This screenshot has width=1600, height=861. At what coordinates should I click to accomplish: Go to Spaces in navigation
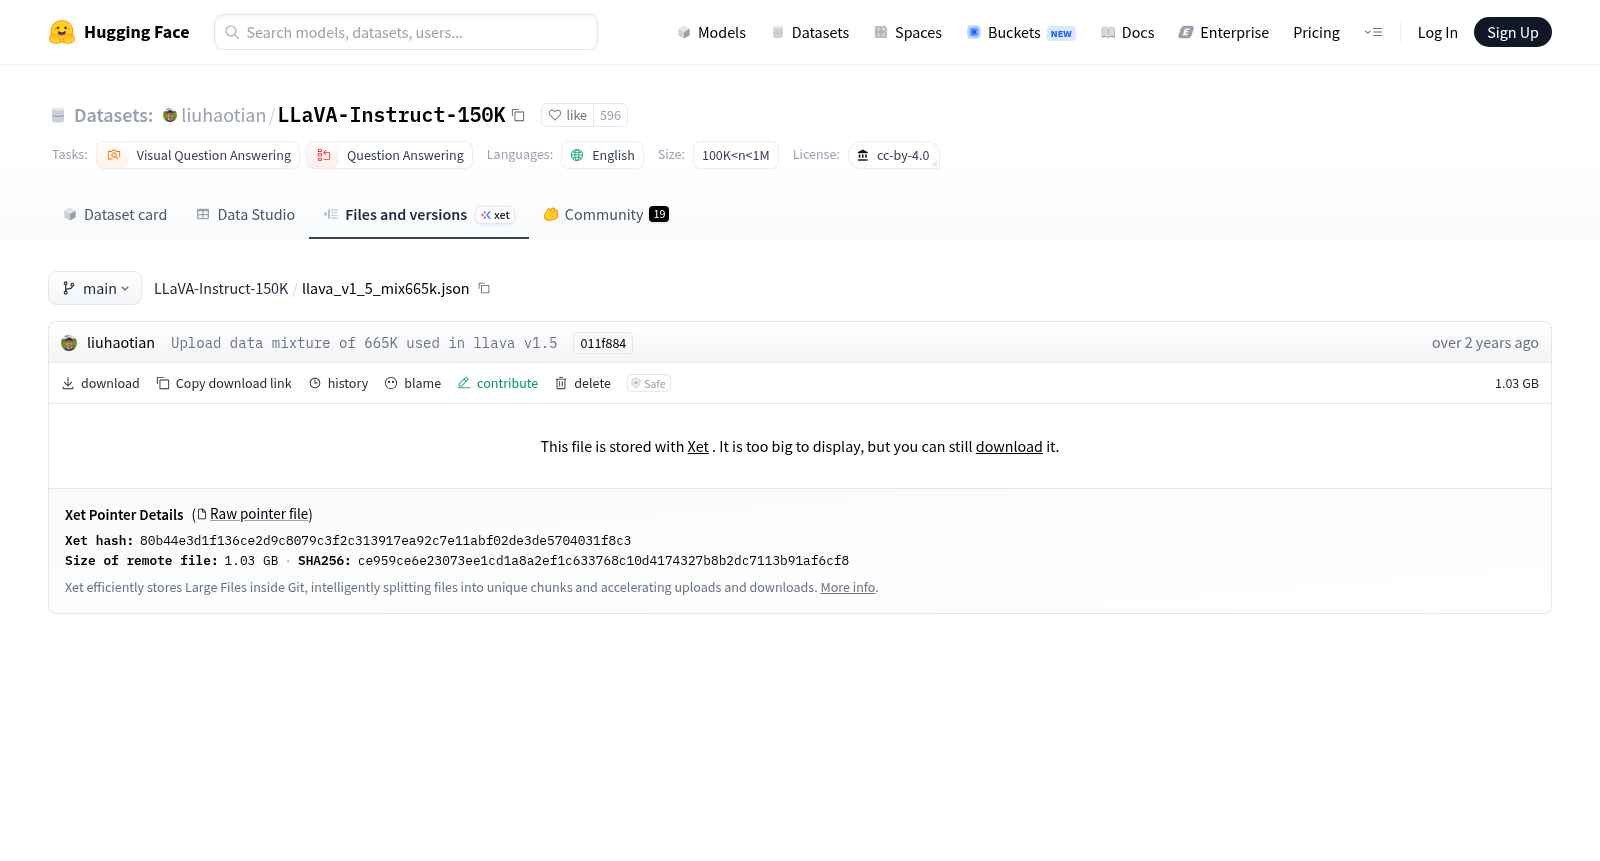(908, 32)
